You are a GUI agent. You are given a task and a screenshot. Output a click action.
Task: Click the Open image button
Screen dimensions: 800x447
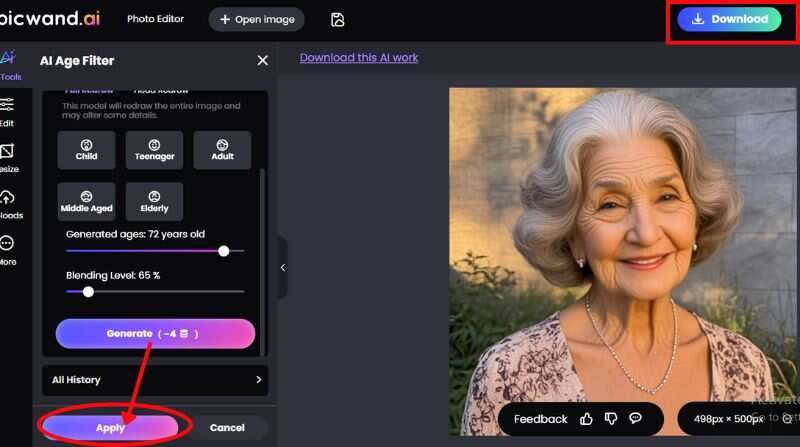[257, 19]
